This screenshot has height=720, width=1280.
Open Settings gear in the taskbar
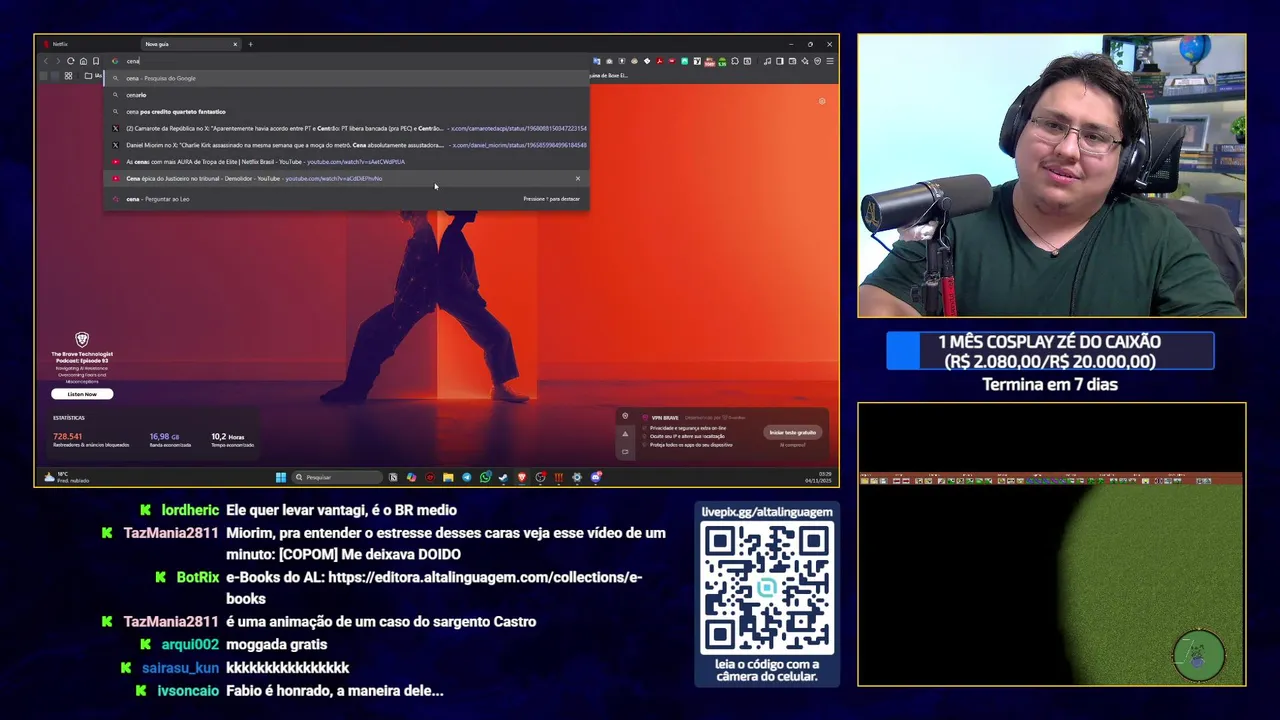(577, 477)
